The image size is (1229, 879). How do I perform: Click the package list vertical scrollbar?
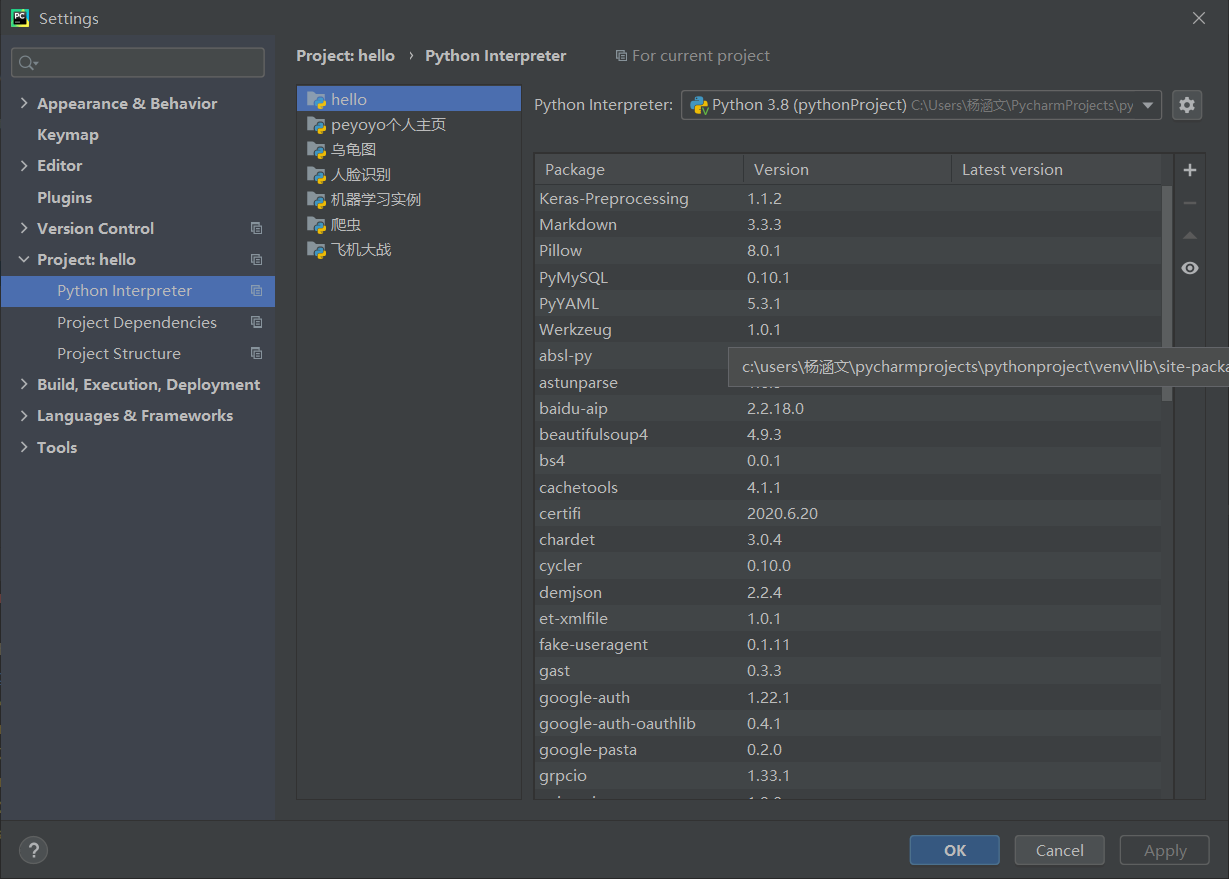1167,292
